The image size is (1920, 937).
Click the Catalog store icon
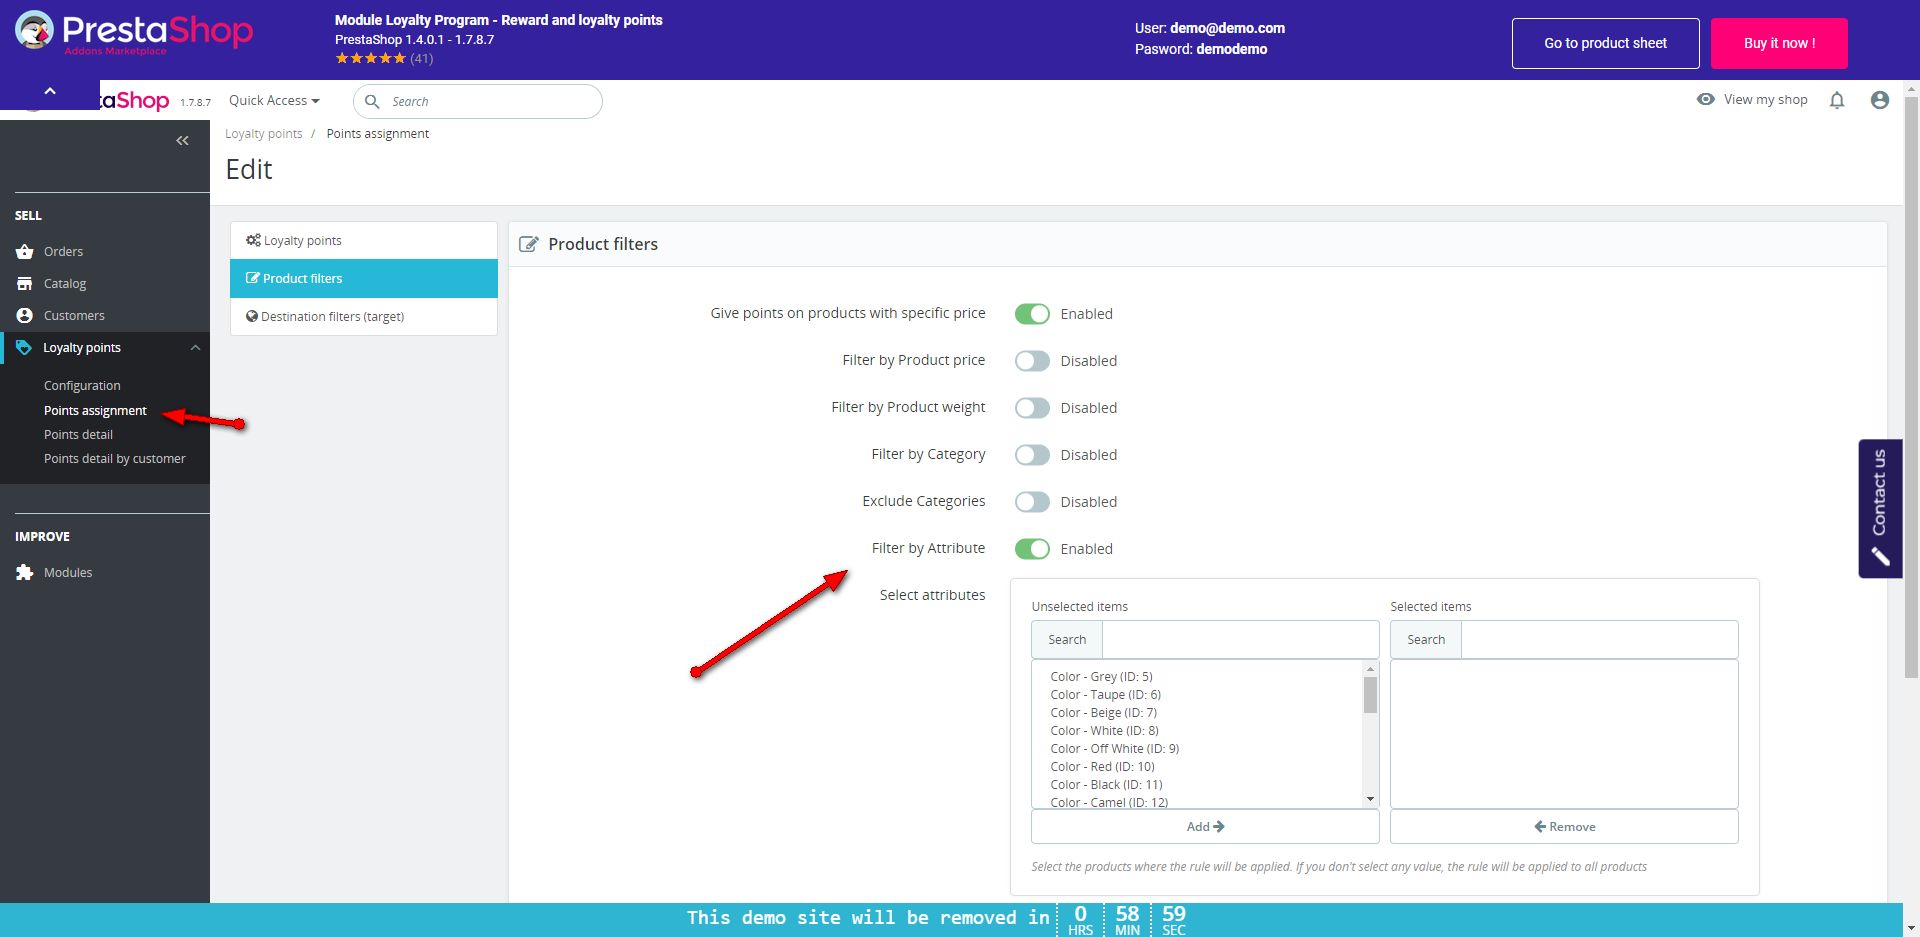pos(25,284)
